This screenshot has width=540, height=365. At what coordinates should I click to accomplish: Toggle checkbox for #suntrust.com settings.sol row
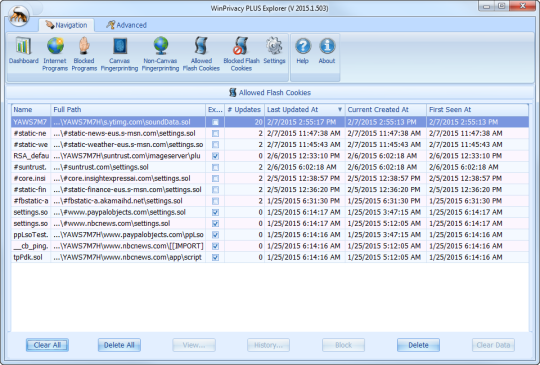pyautogui.click(x=215, y=167)
